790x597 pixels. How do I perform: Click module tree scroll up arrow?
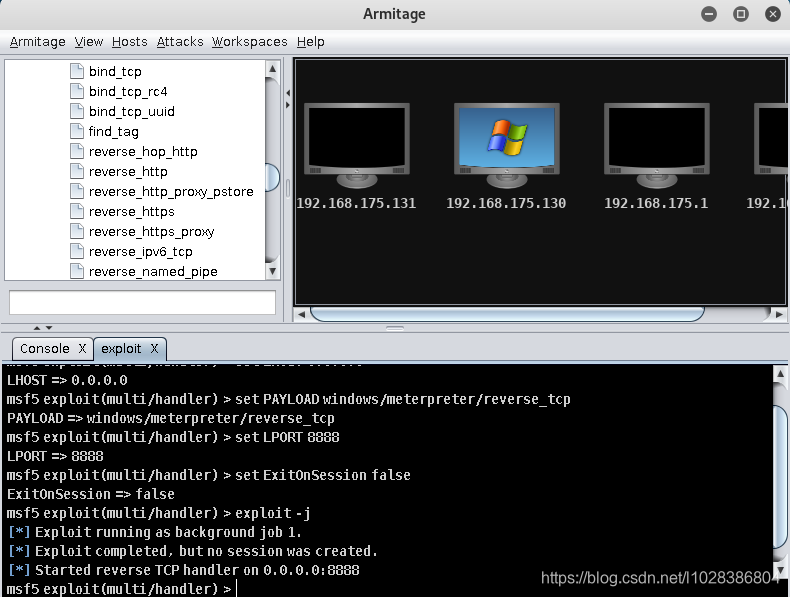point(273,69)
